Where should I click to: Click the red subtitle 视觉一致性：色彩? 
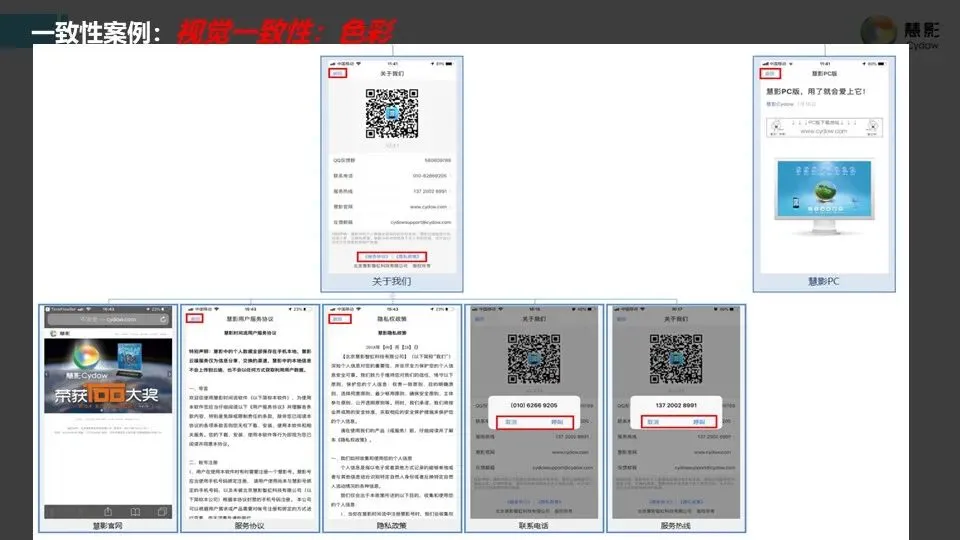click(286, 32)
